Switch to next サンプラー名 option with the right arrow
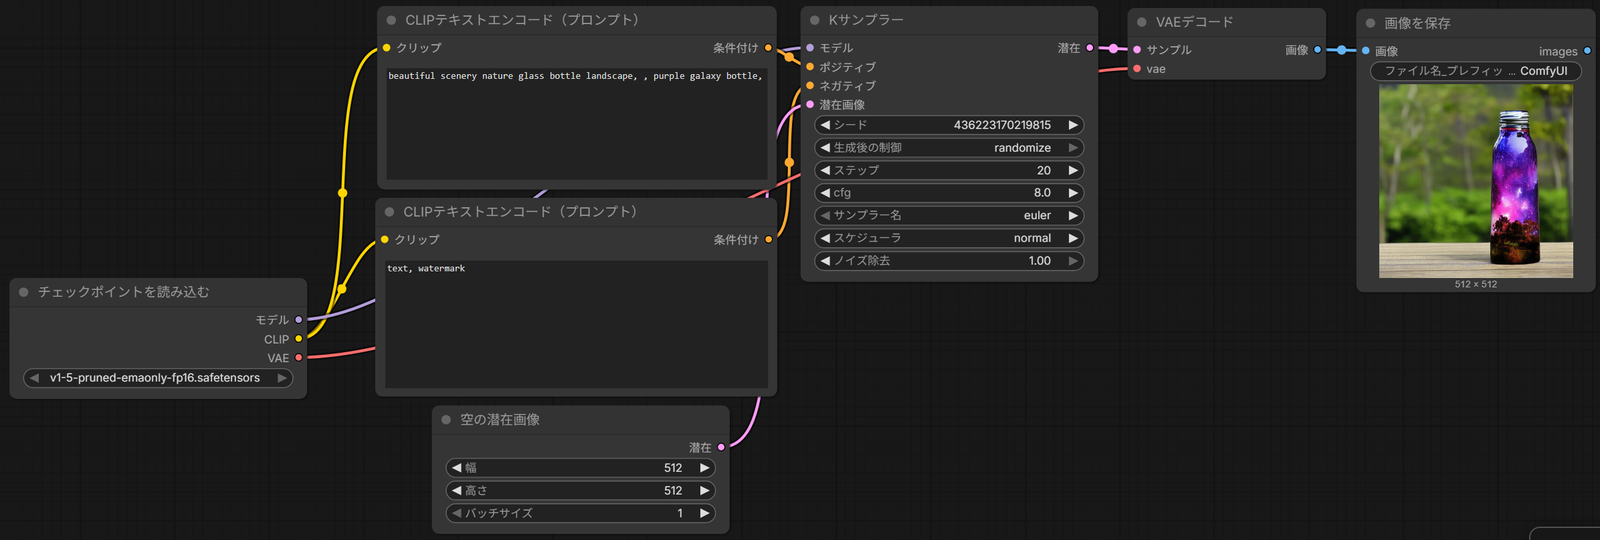 [x=1073, y=215]
